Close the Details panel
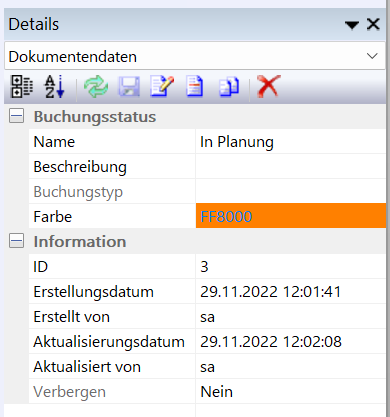 (x=373, y=24)
